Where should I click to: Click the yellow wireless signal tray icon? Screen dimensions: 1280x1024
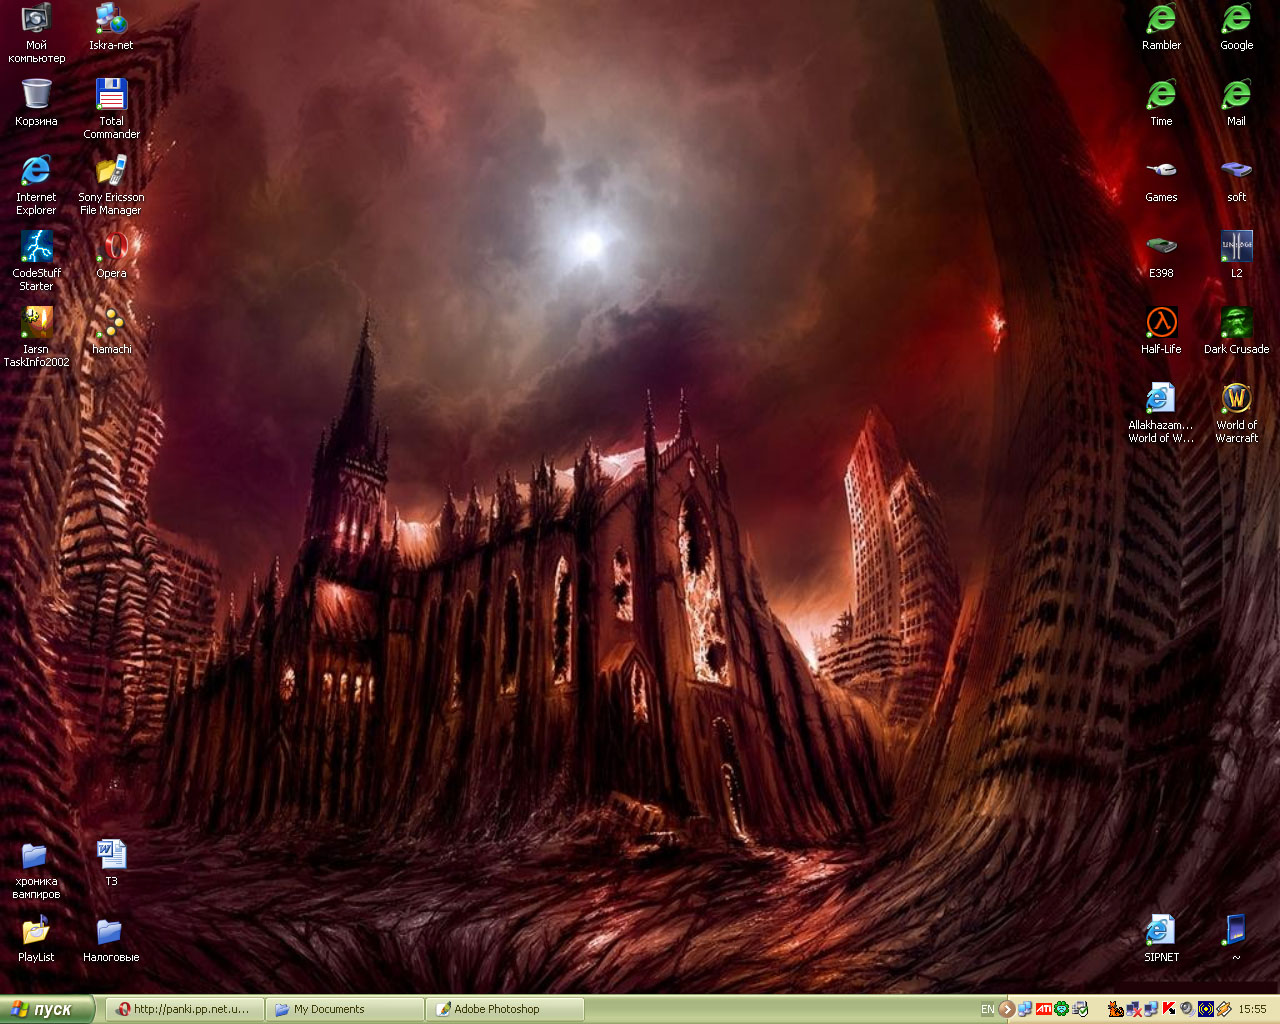[x=1206, y=1009]
